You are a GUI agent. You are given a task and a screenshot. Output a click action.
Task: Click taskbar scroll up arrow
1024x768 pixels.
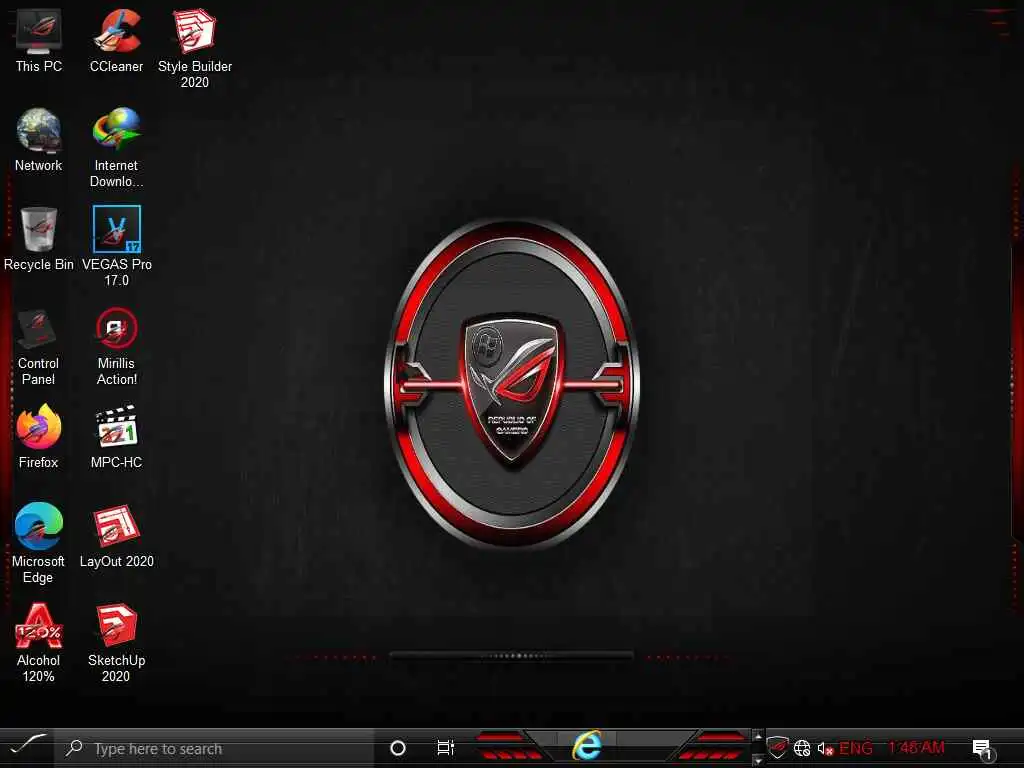point(758,737)
